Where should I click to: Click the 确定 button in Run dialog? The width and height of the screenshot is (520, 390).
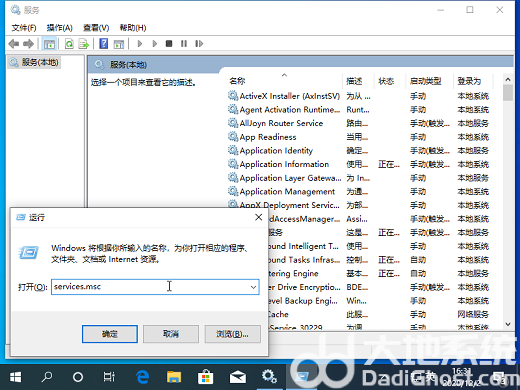click(x=110, y=334)
